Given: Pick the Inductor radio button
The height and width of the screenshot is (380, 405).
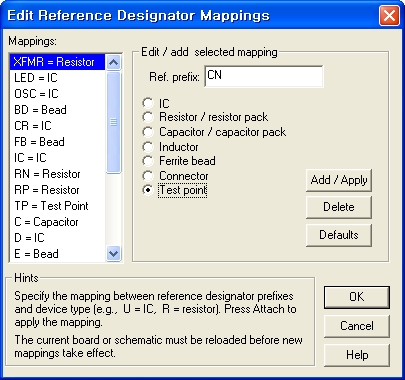Looking at the screenshot, I should pyautogui.click(x=148, y=147).
